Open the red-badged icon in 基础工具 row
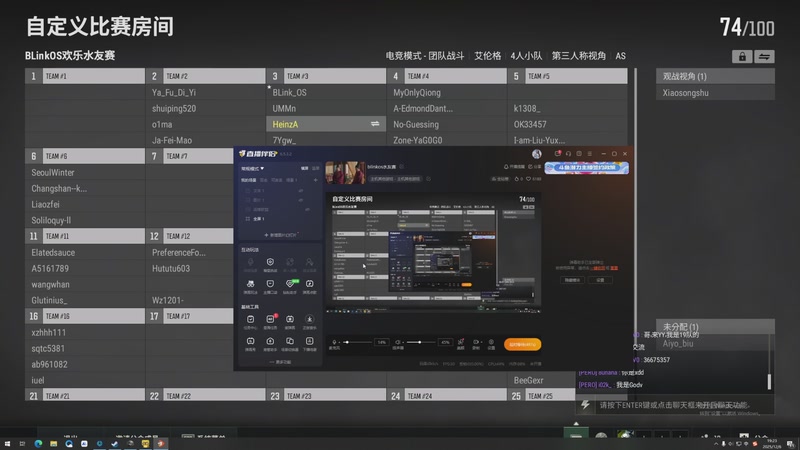 (x=270, y=319)
